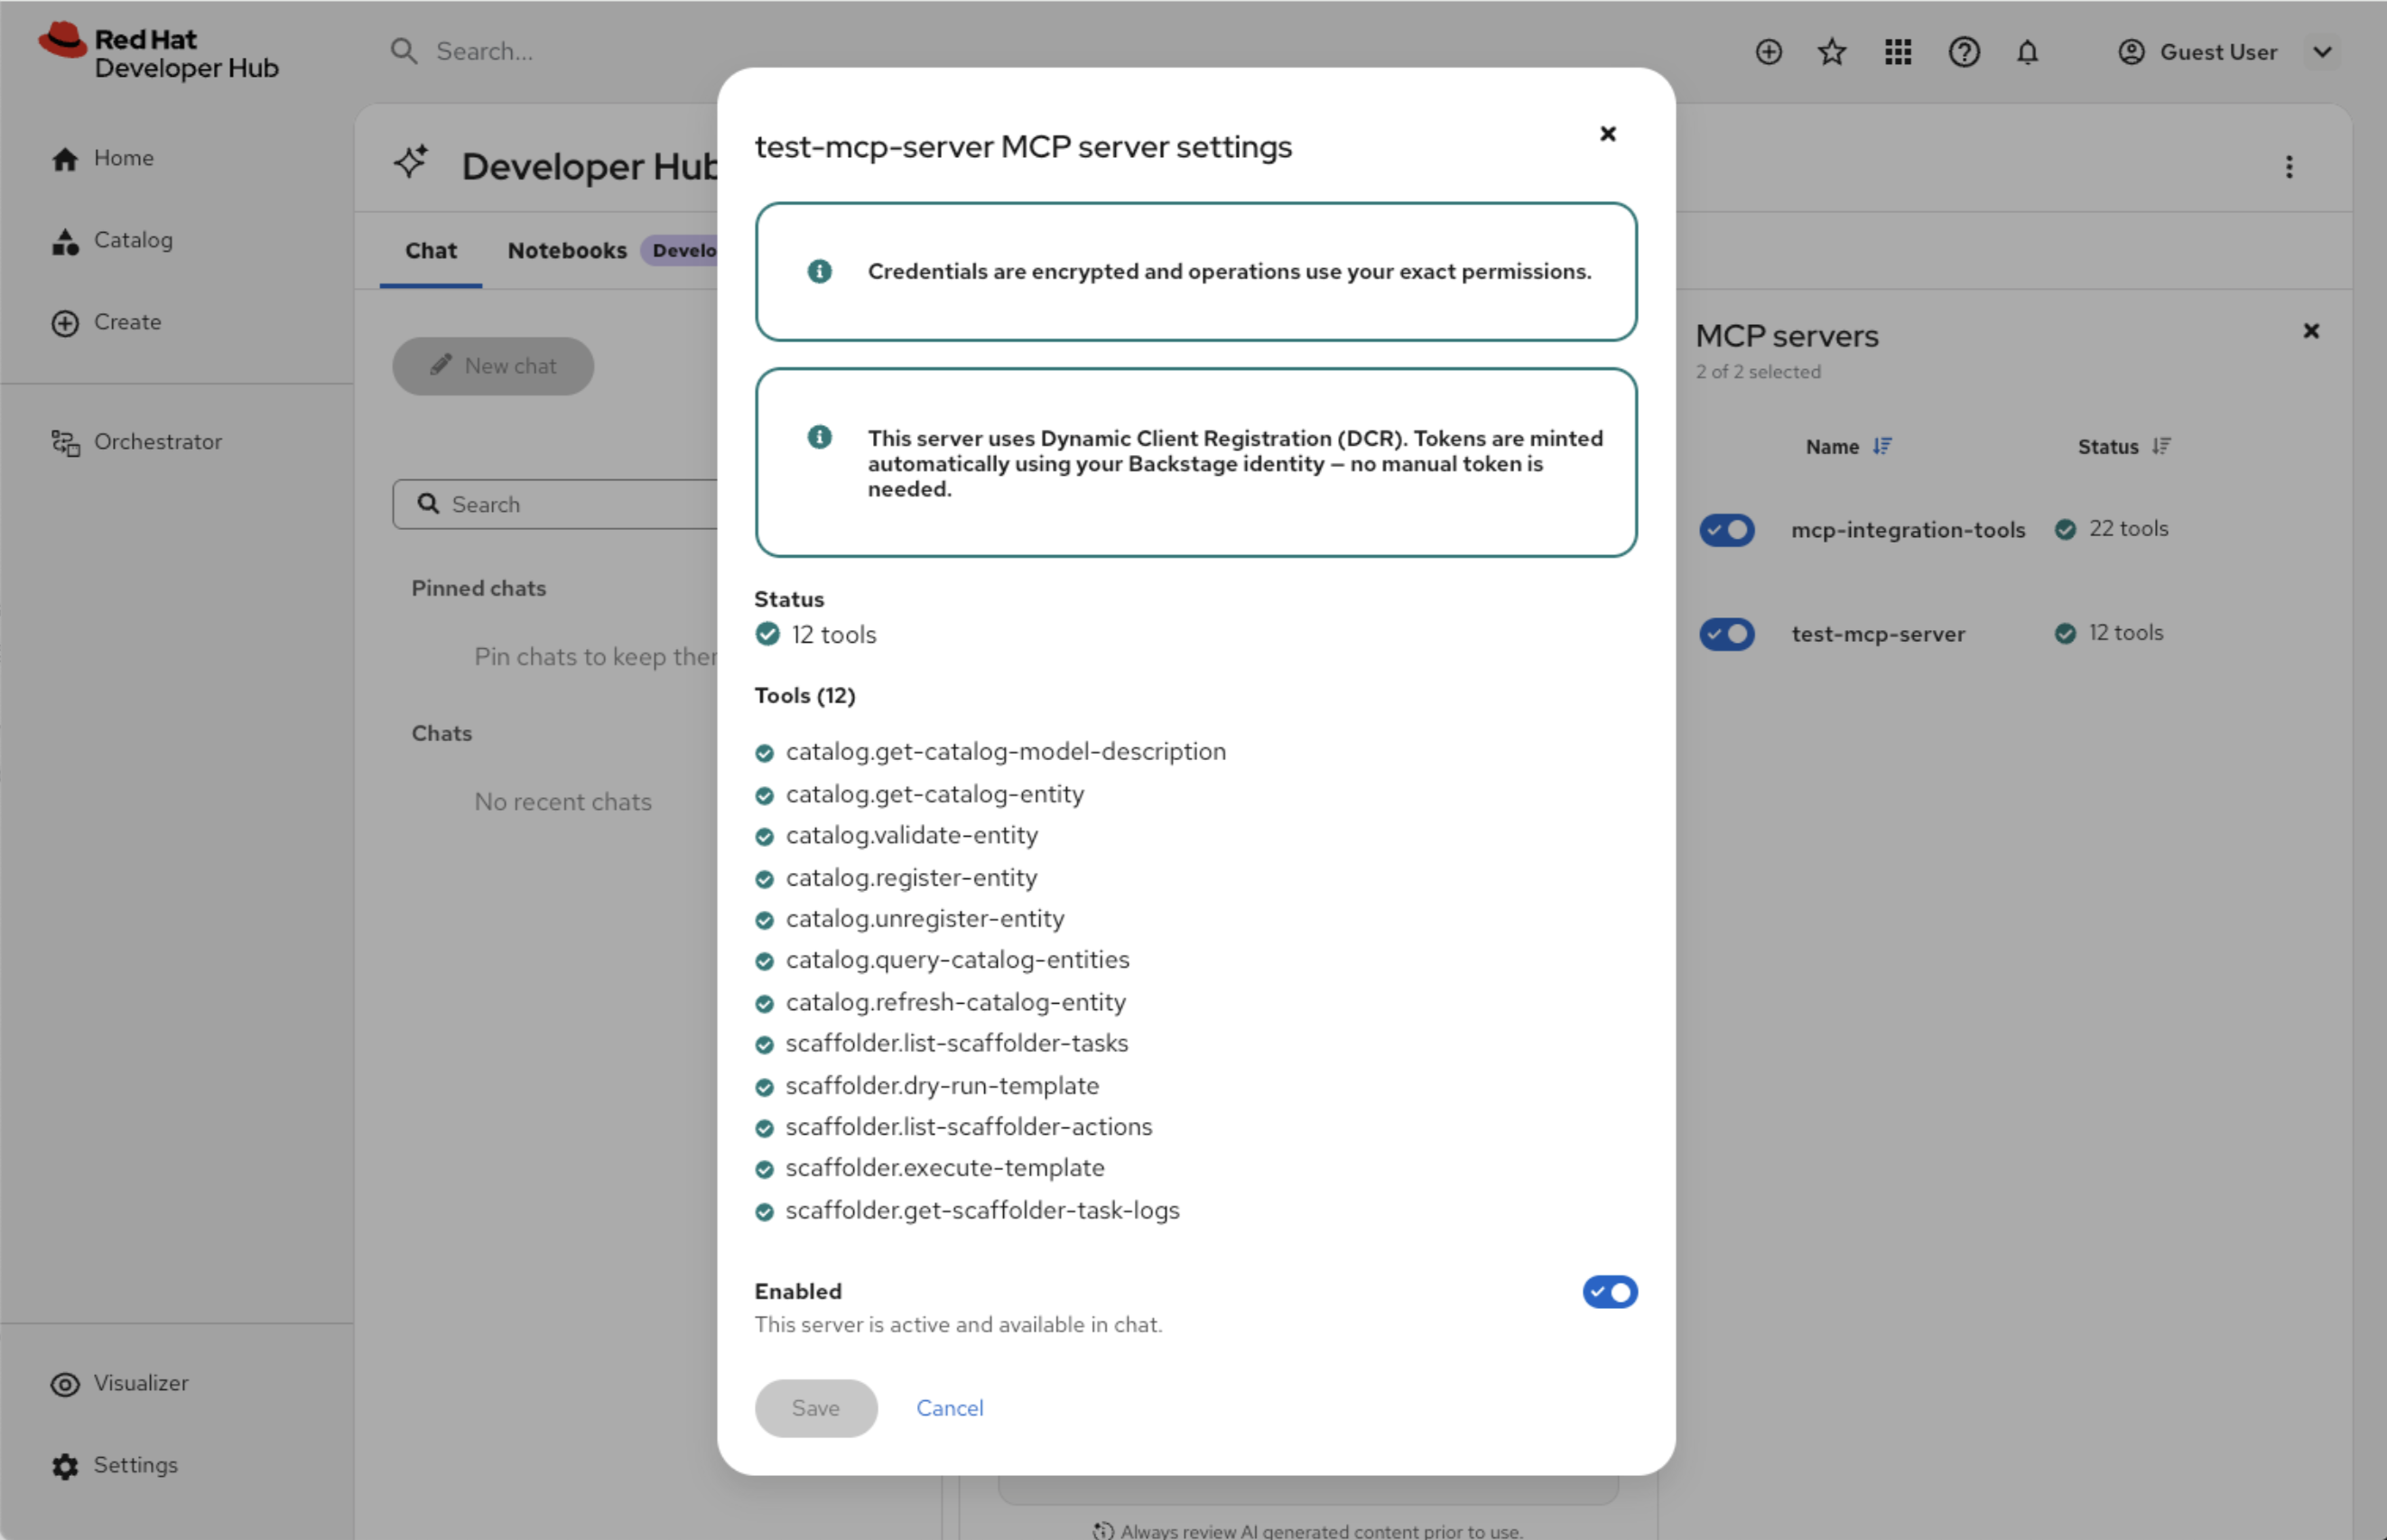Viewport: 2387px width, 1540px height.
Task: Click the Red Hat Developer Hub logo
Action: pos(158,52)
